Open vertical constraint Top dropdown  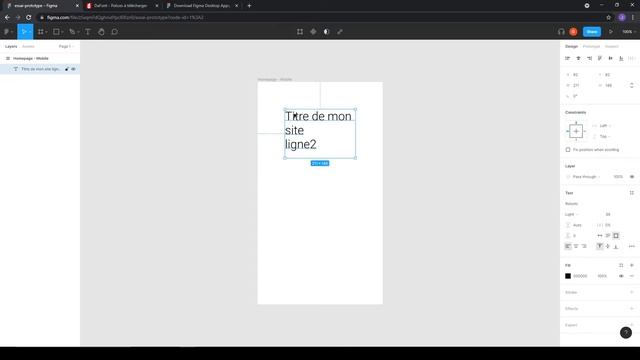coord(605,136)
